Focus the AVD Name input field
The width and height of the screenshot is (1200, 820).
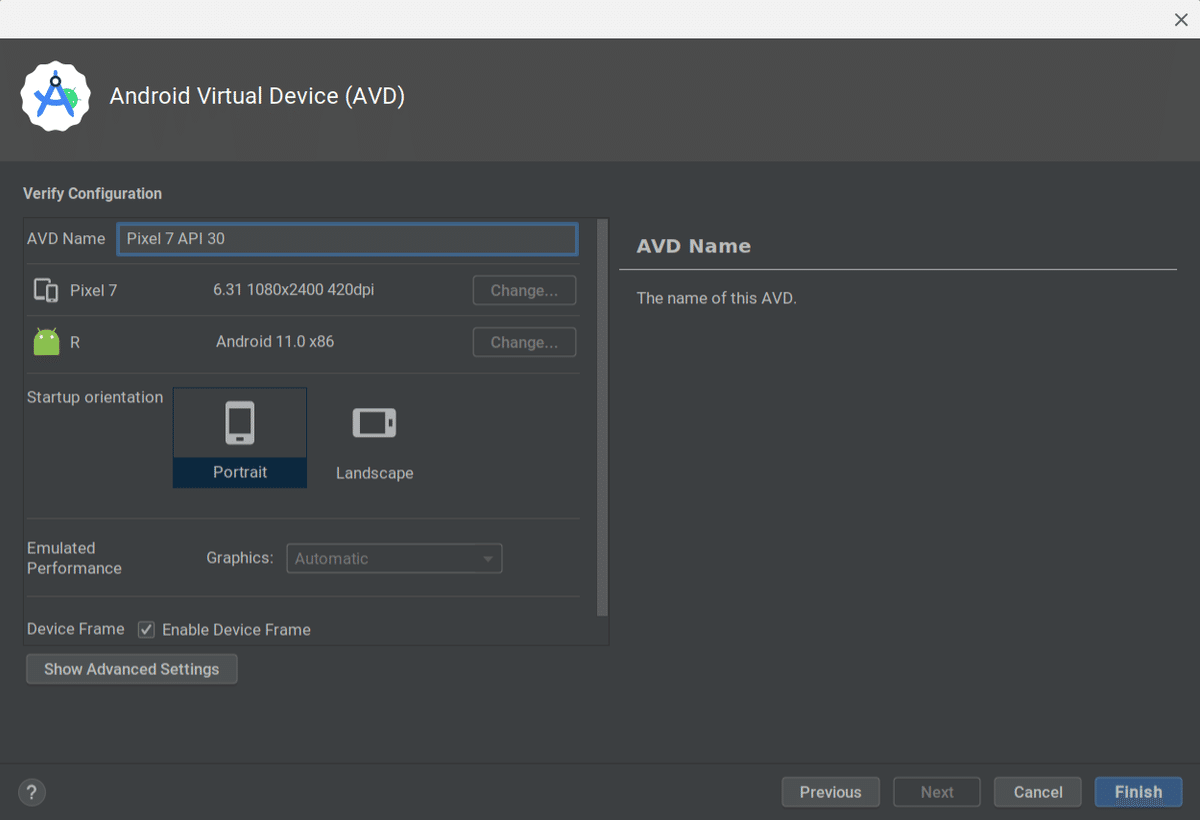347,239
